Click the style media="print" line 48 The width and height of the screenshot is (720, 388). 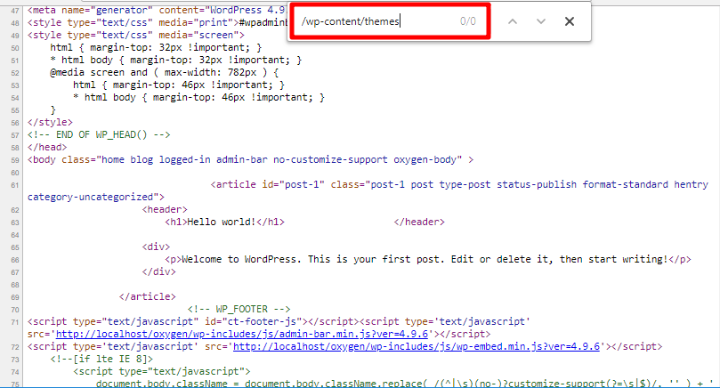tap(158, 22)
